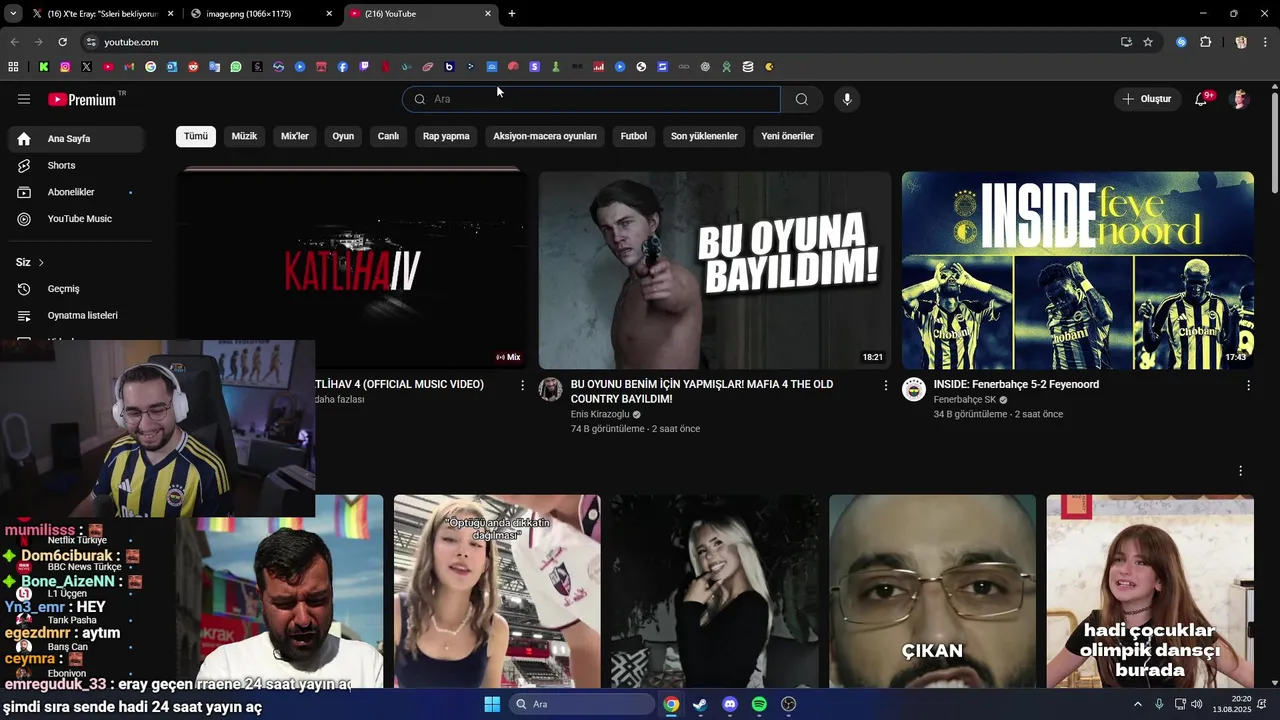Open Geçmiş in the sidebar
This screenshot has height=720, width=1280.
(76, 289)
